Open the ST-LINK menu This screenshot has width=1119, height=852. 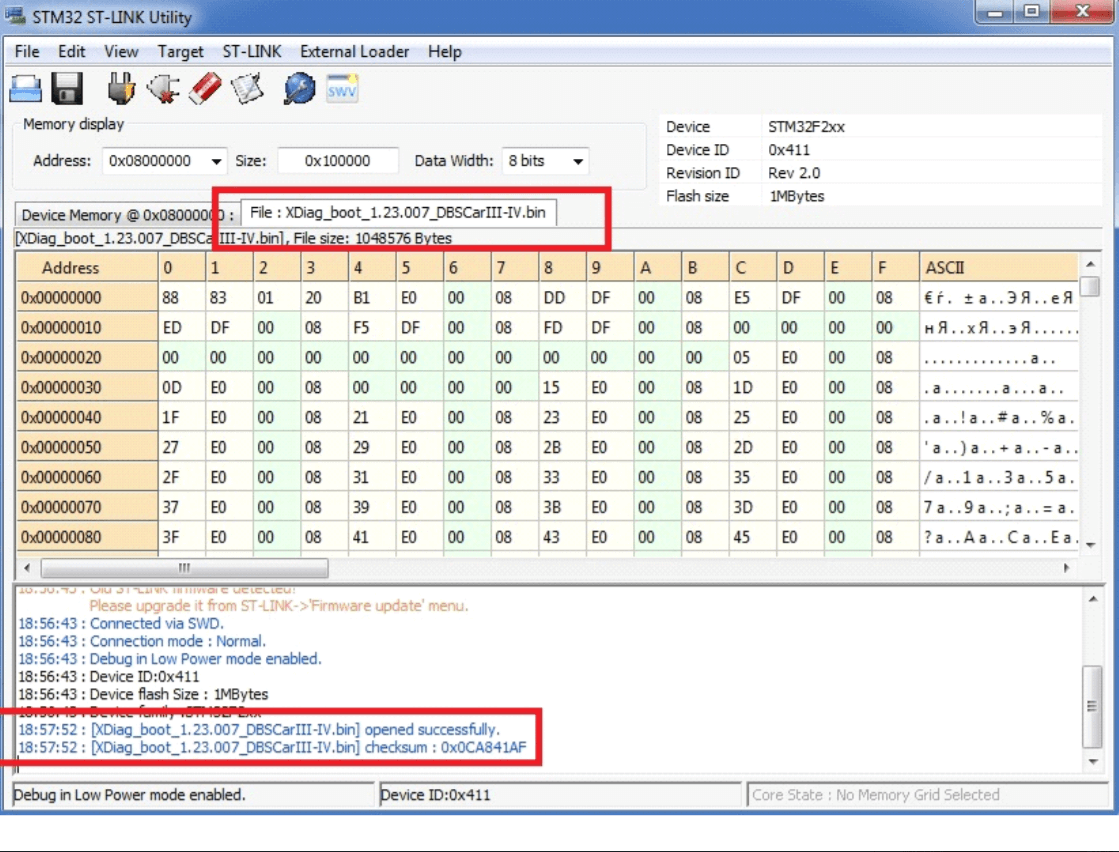tap(252, 51)
